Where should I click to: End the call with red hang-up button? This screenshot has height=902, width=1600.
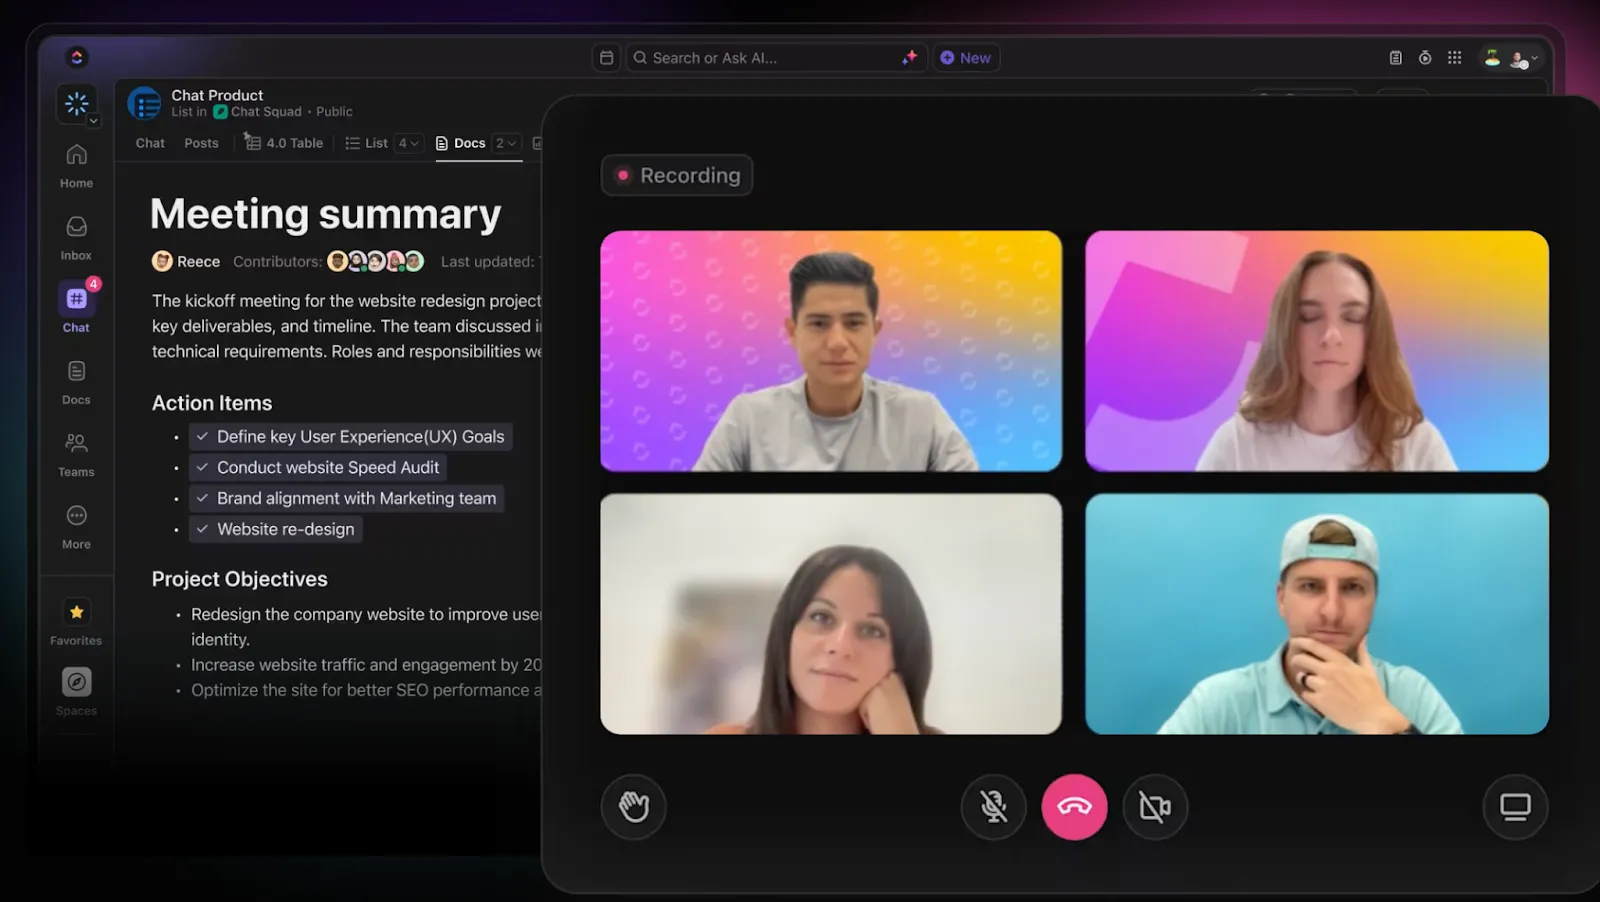1074,807
